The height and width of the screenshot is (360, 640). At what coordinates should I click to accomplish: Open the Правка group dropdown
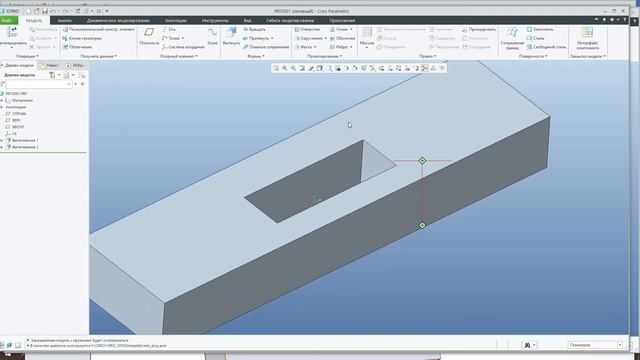[x=427, y=56]
